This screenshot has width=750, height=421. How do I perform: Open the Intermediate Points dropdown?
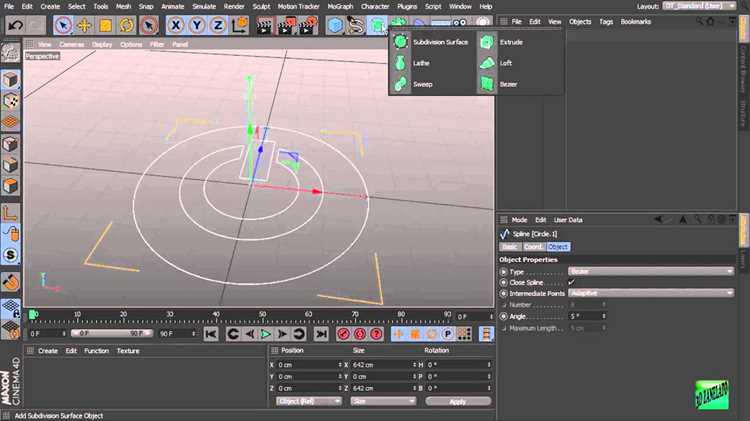coord(651,293)
